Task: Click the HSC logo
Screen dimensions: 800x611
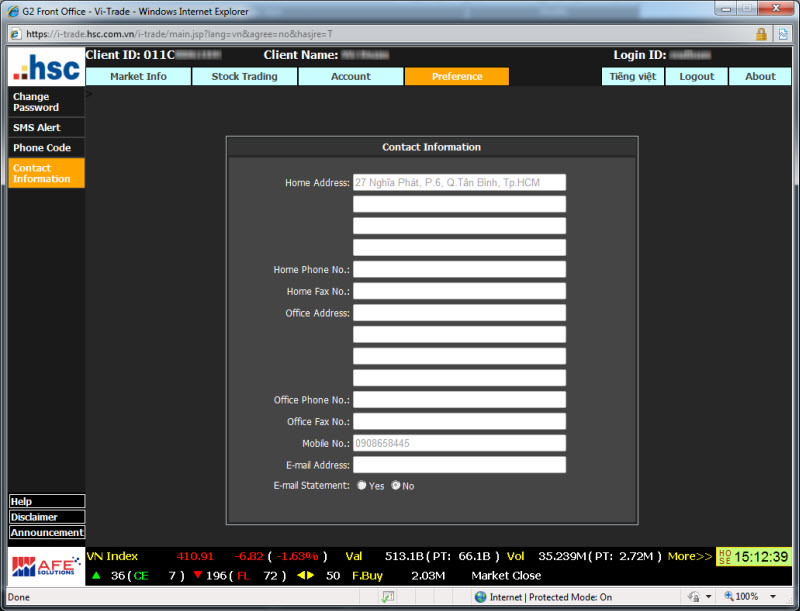Action: click(x=46, y=67)
